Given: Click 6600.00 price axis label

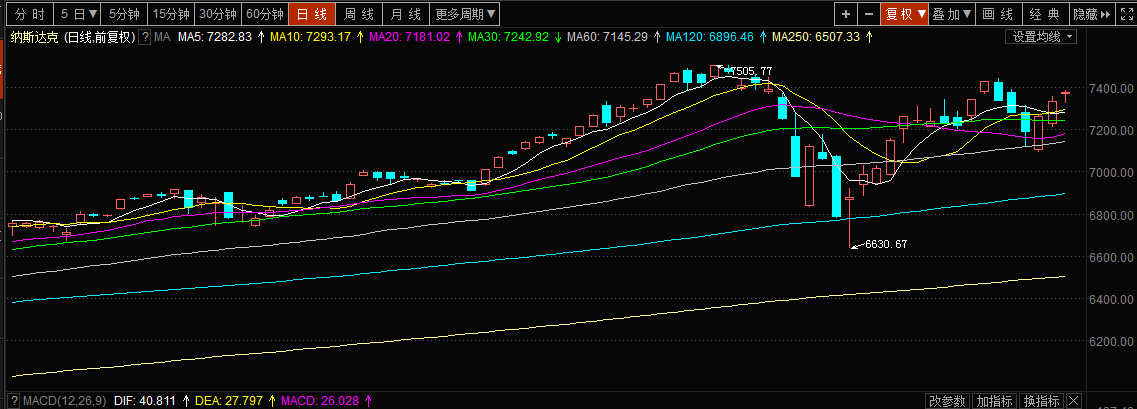Looking at the screenshot, I should click(1113, 257).
